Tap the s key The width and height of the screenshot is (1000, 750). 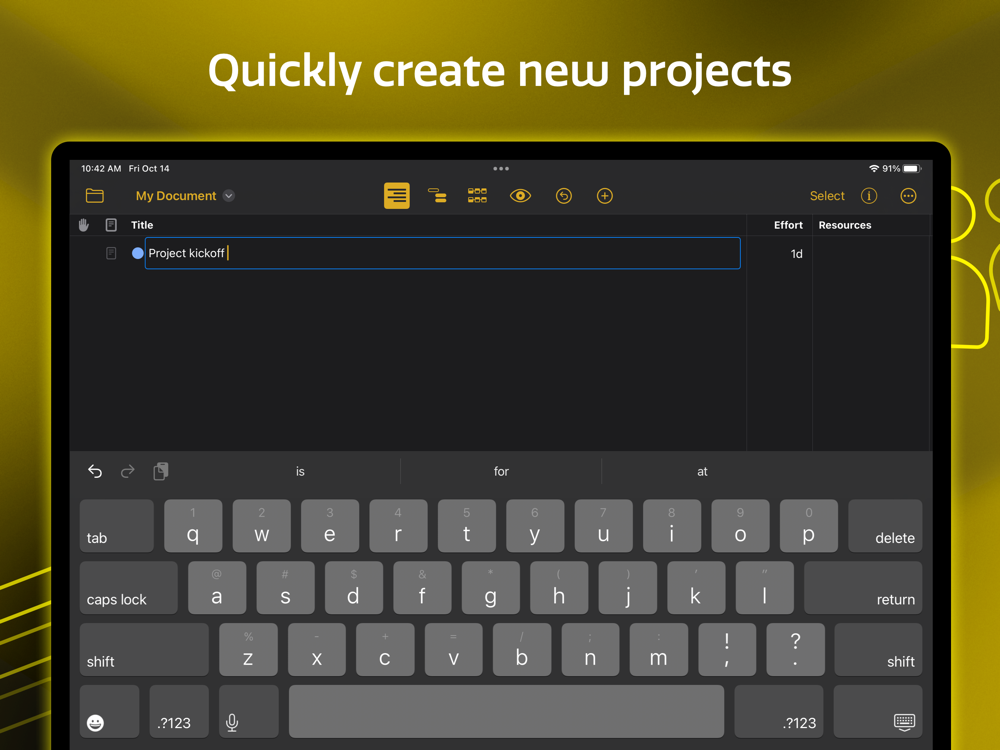click(x=285, y=587)
